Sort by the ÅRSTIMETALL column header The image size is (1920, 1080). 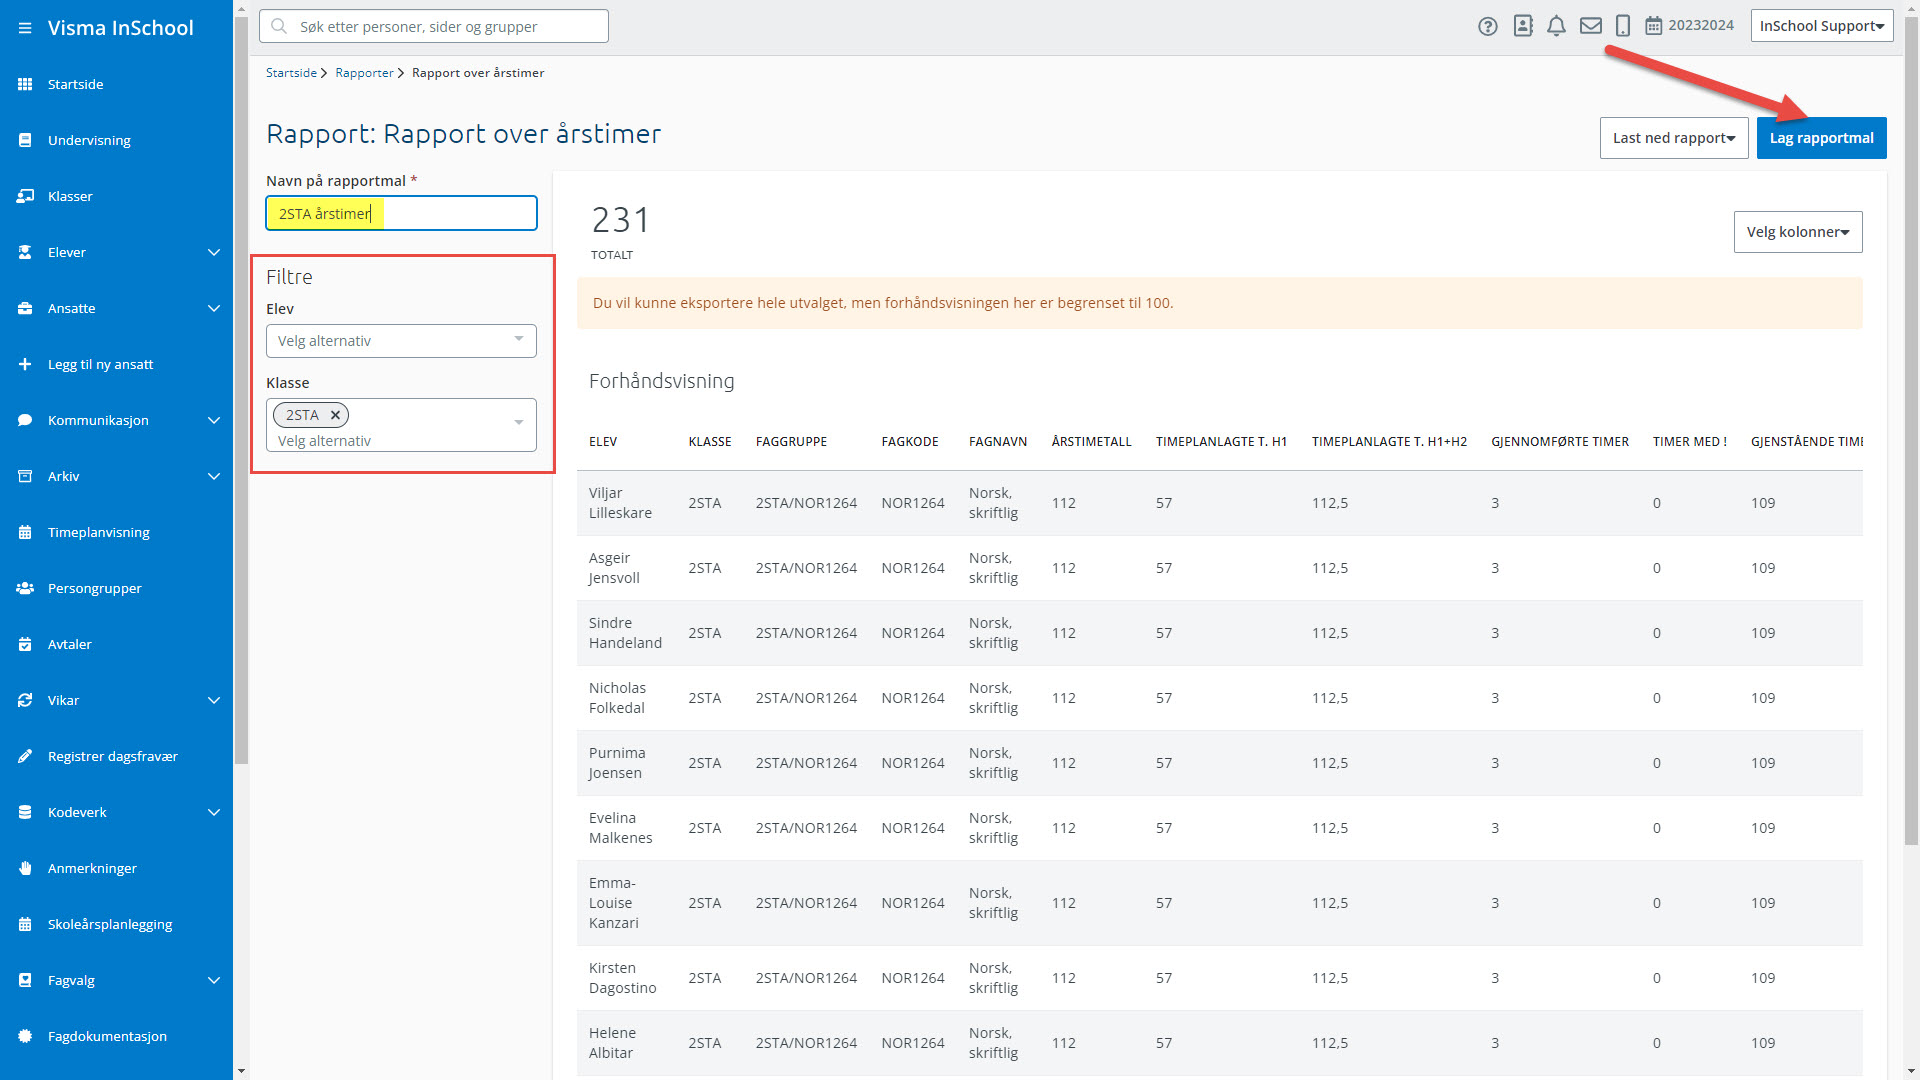click(x=1091, y=442)
